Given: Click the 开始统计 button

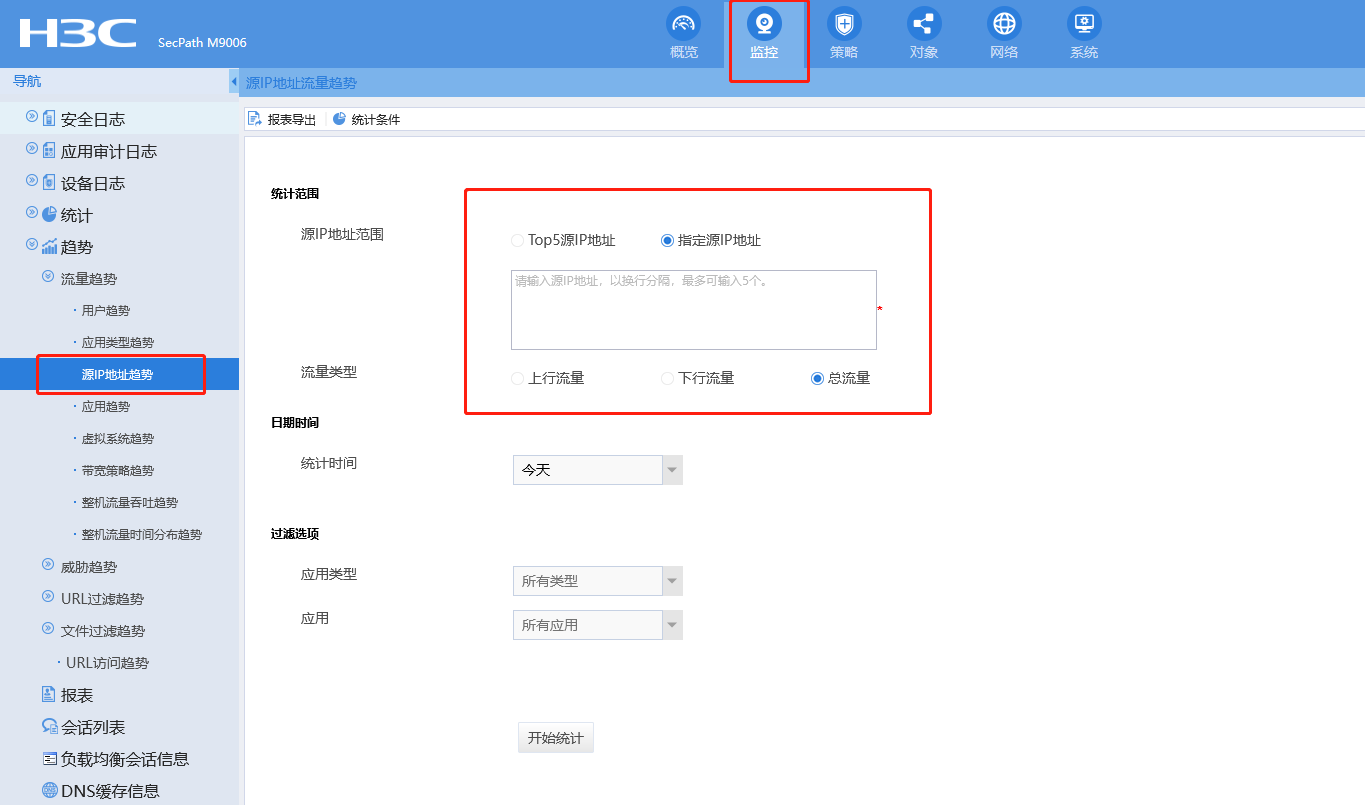Looking at the screenshot, I should point(556,738).
